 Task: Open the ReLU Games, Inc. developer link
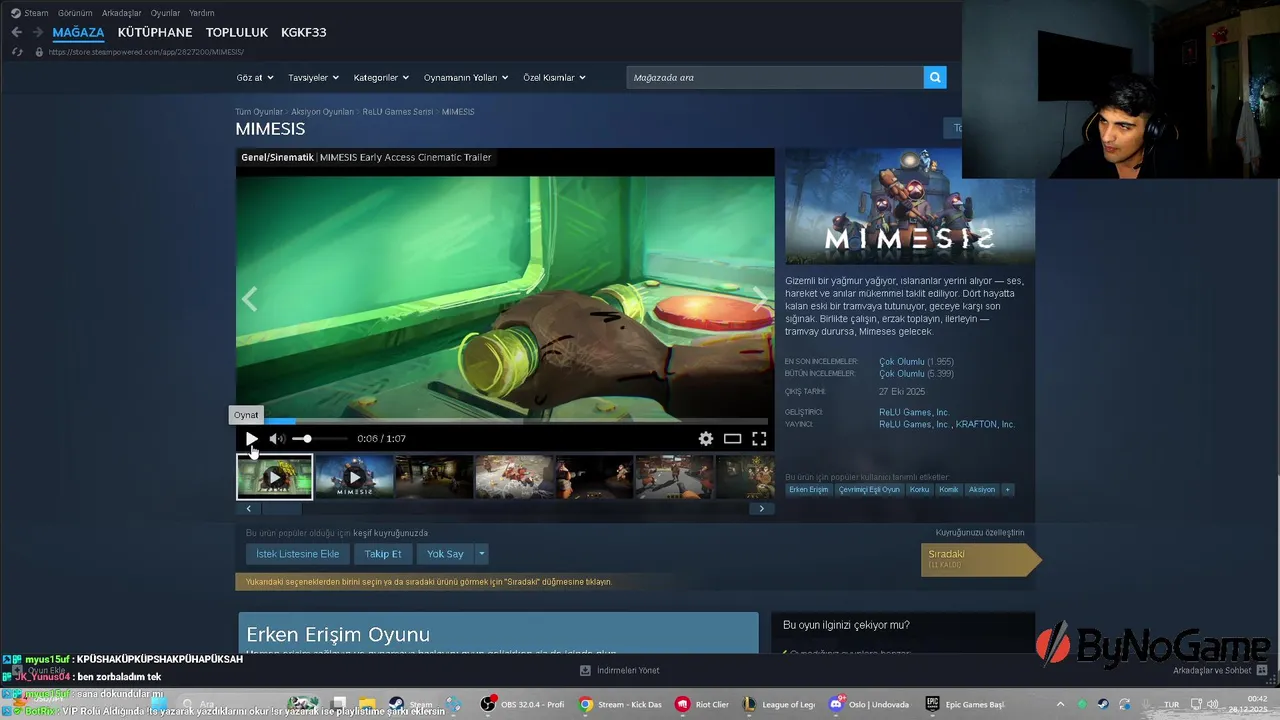click(914, 412)
